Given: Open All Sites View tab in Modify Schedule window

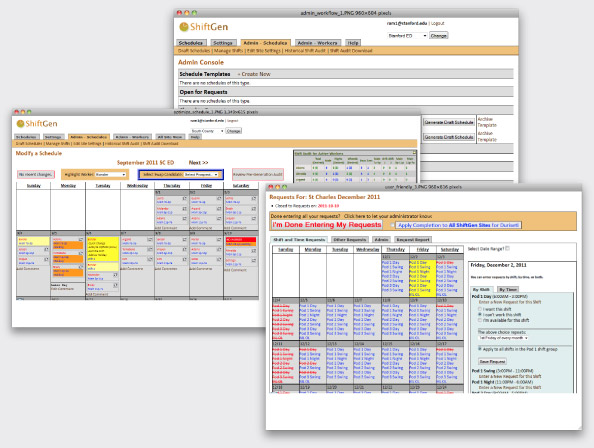Looking at the screenshot, I should click(x=170, y=137).
